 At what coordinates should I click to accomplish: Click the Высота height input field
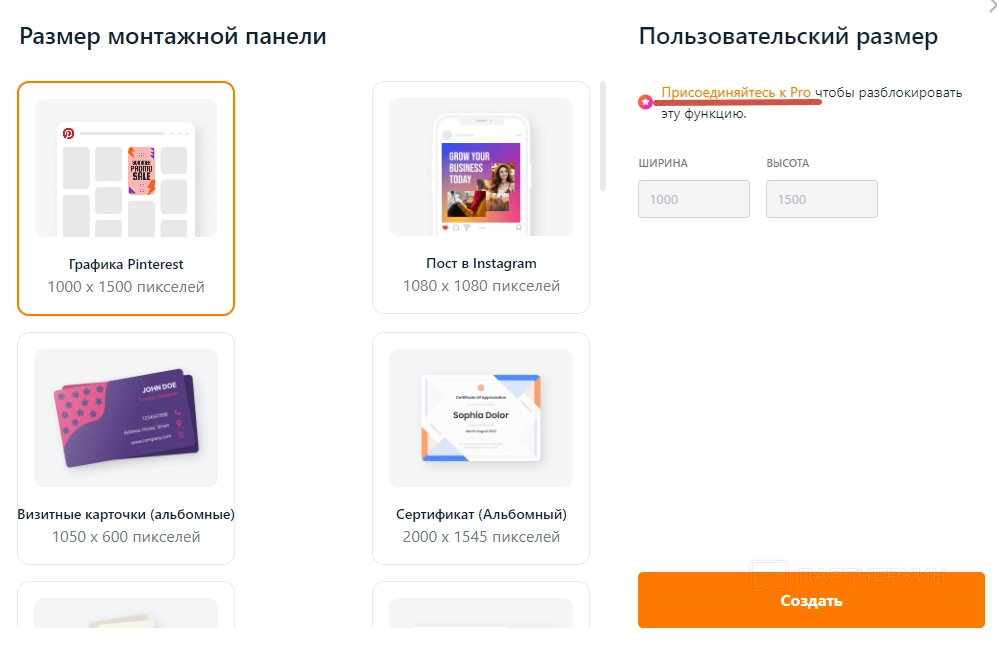pyautogui.click(x=821, y=199)
